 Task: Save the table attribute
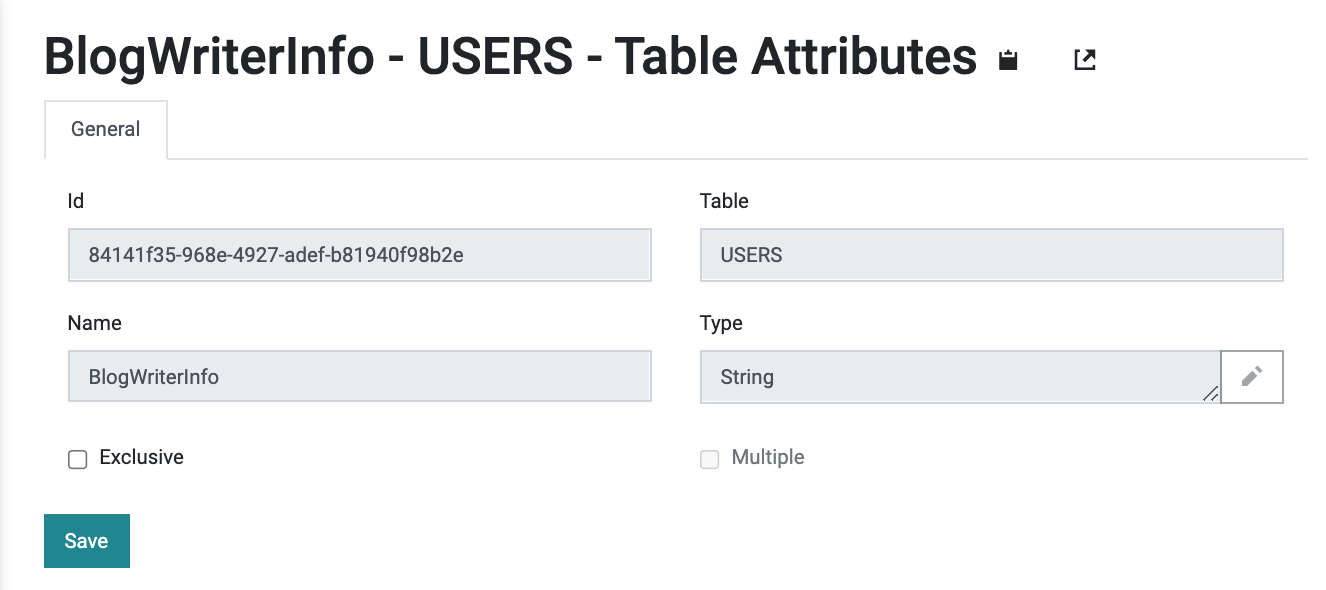[x=87, y=541]
